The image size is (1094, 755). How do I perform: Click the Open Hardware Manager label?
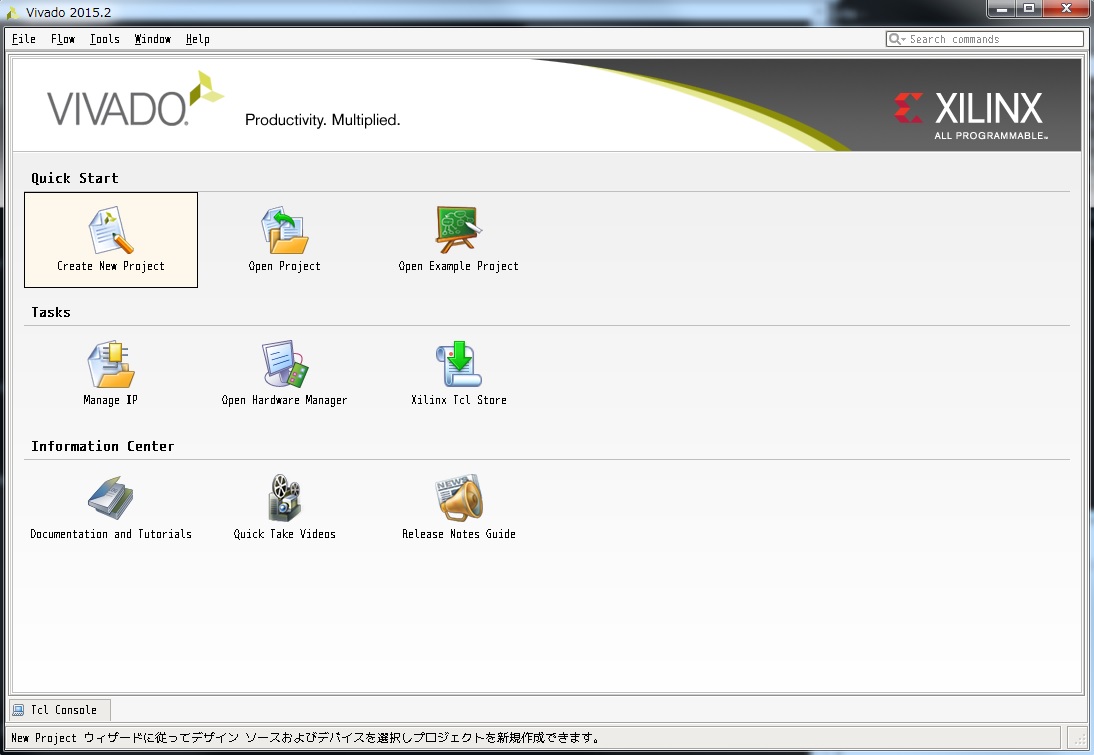point(284,400)
